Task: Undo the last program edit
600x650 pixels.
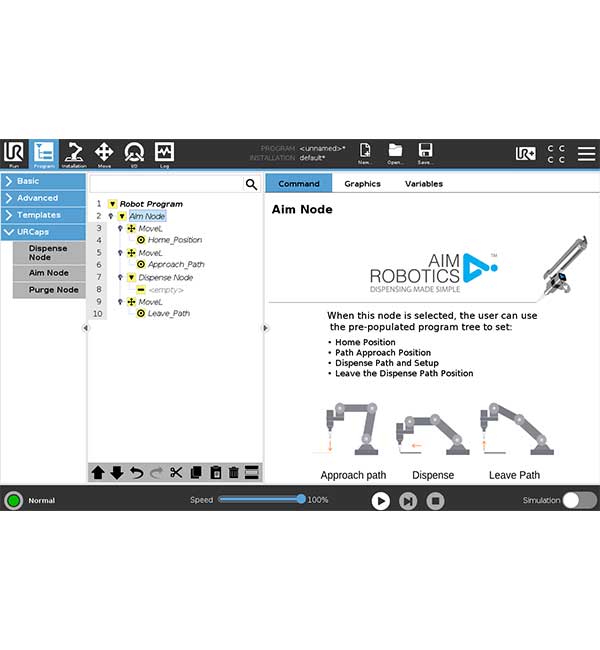Action: [136, 473]
